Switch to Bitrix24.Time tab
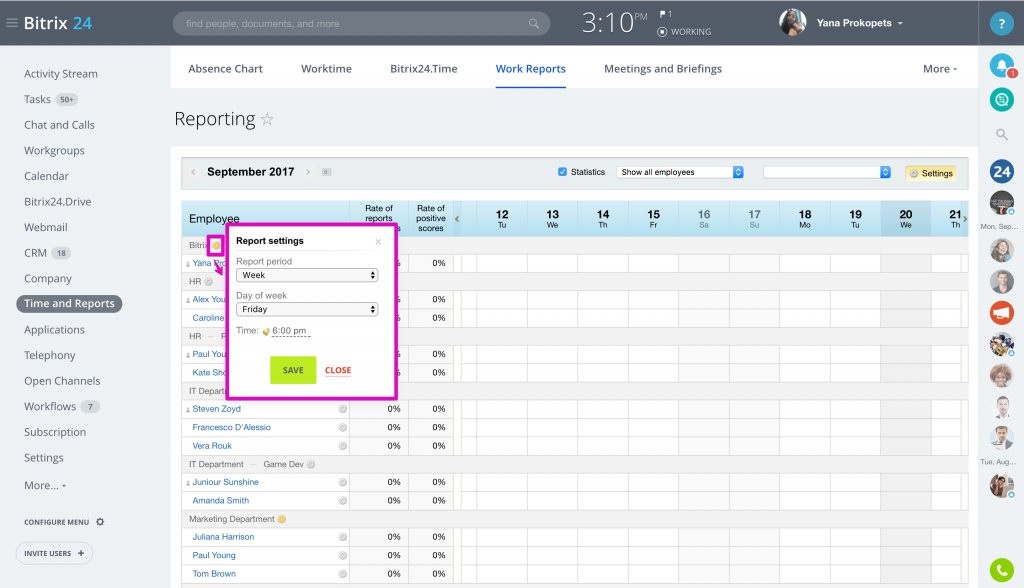1024x588 pixels. 423,69
